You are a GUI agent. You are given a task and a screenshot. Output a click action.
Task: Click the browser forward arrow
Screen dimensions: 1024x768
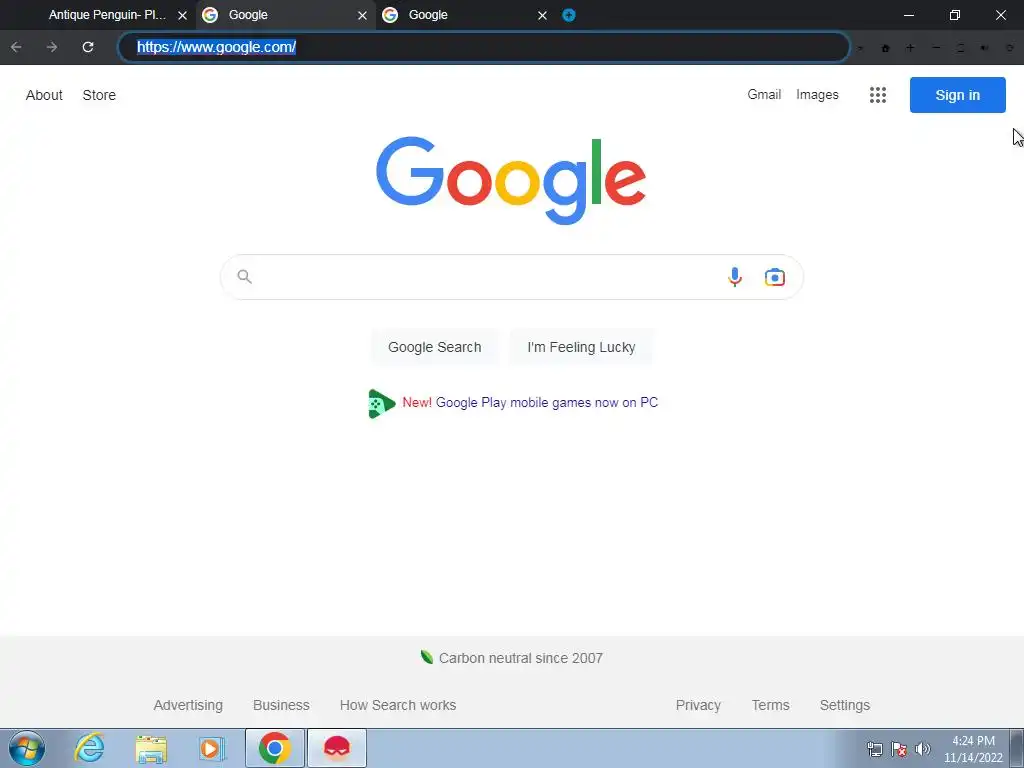(x=52, y=47)
